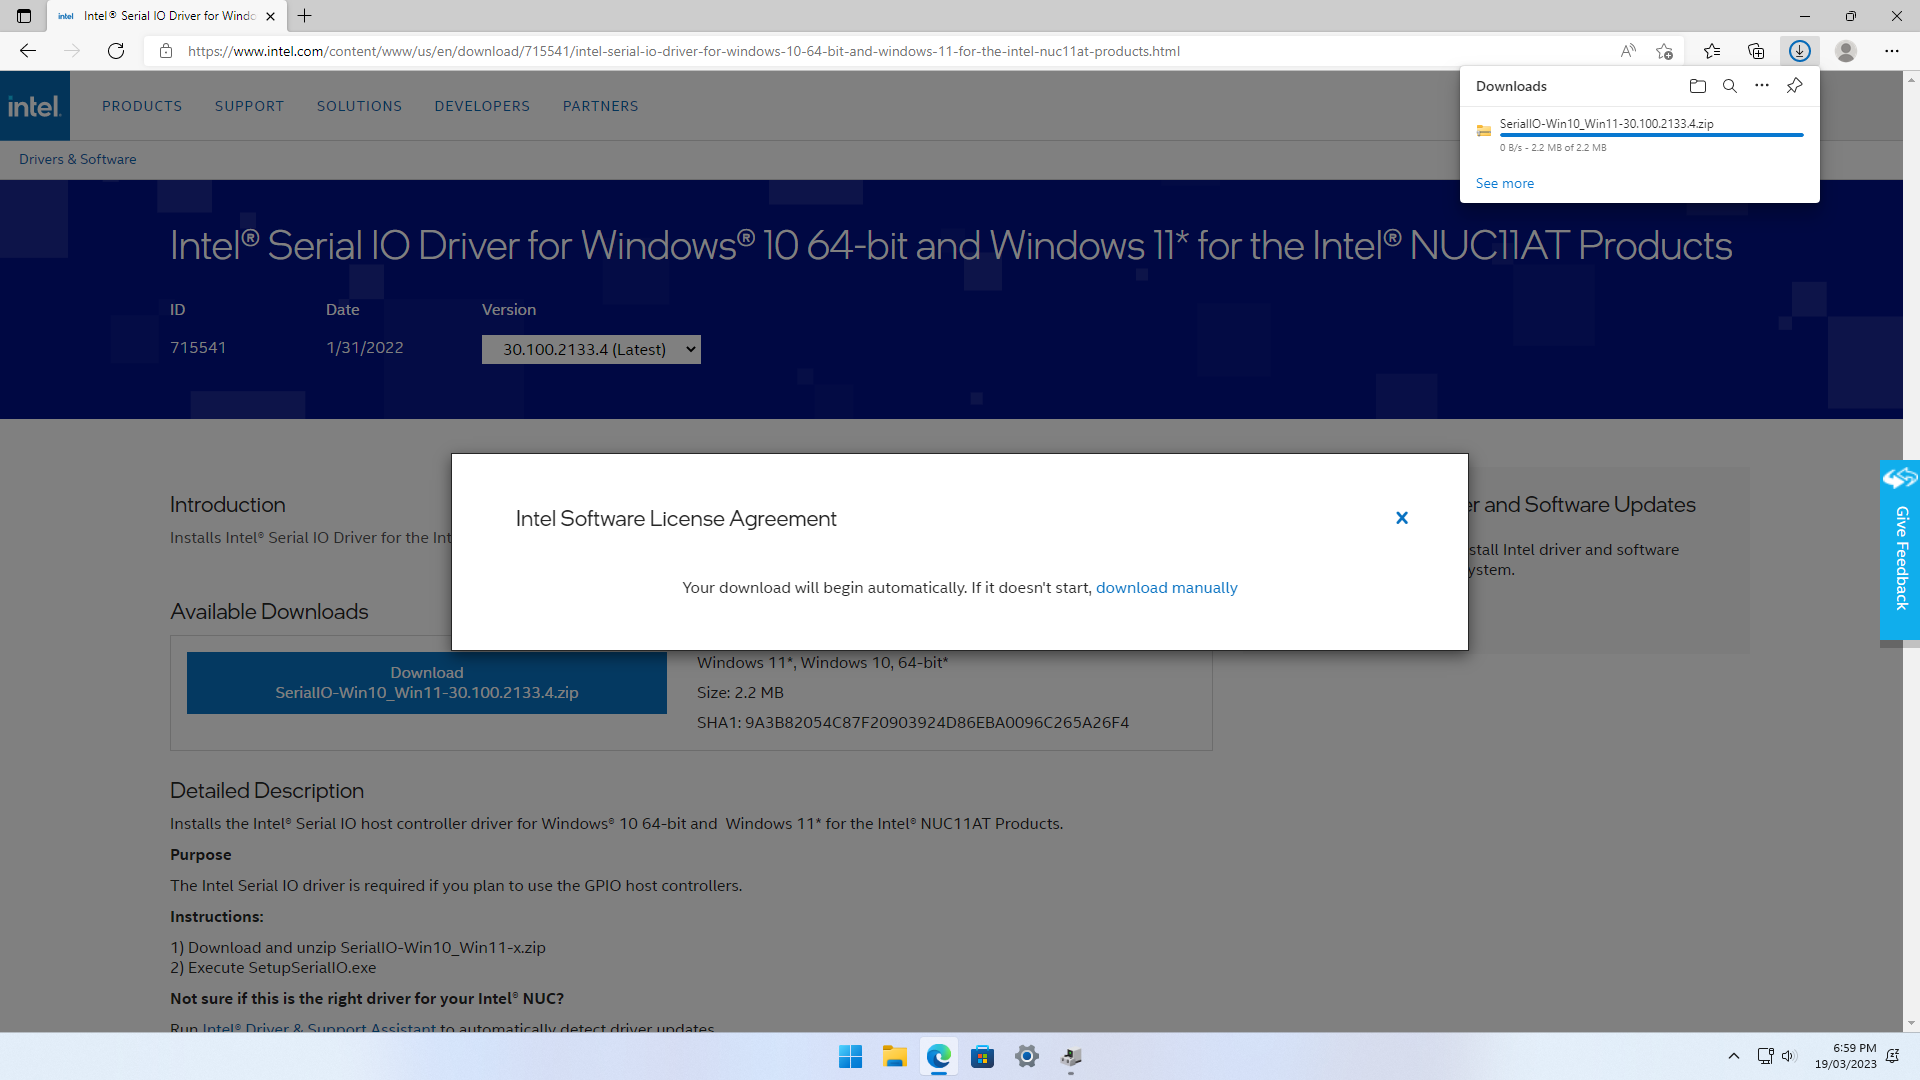
Task: Click the Size: 2.2 MB text
Action: 740,693
